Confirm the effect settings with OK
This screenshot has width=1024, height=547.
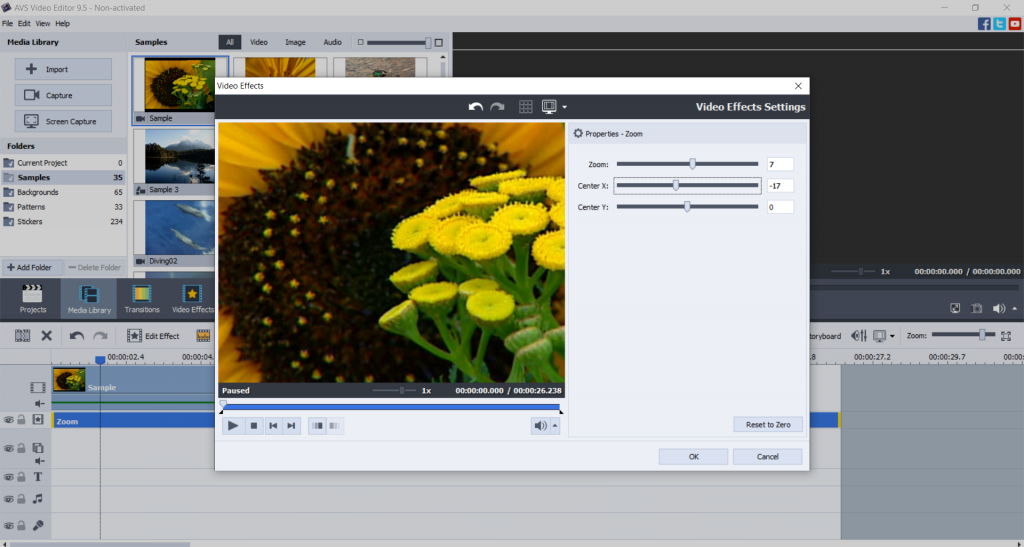pyautogui.click(x=693, y=456)
